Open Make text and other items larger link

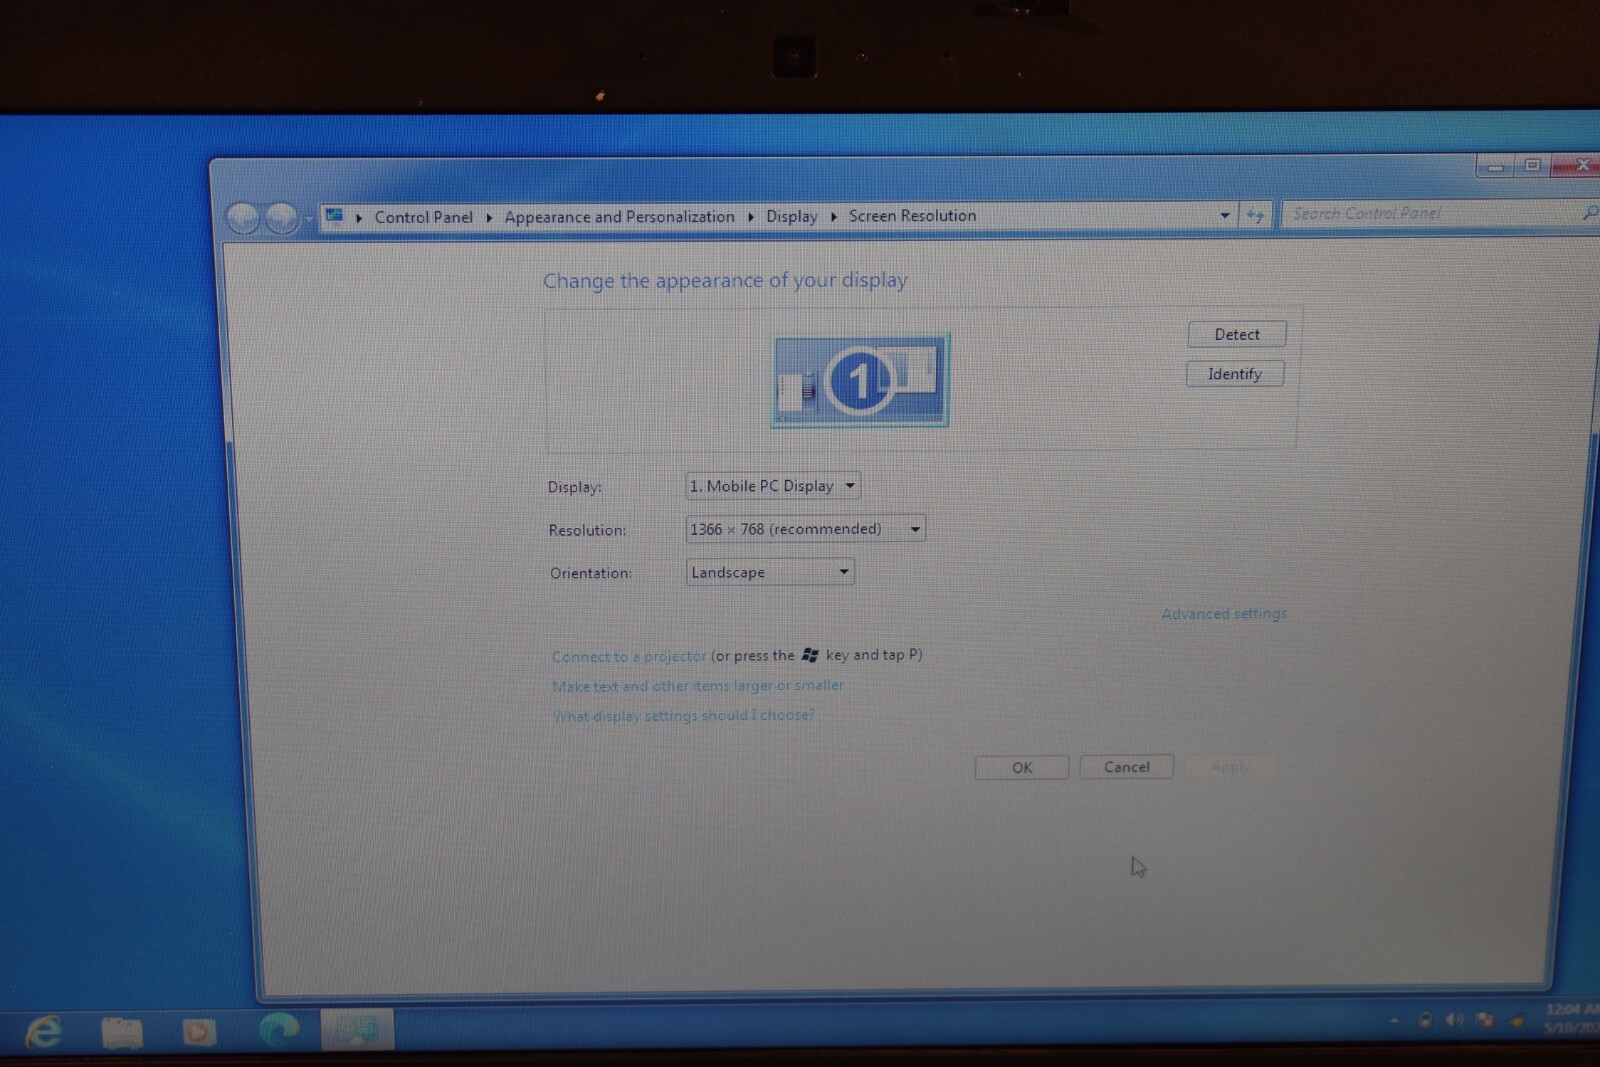click(x=698, y=686)
